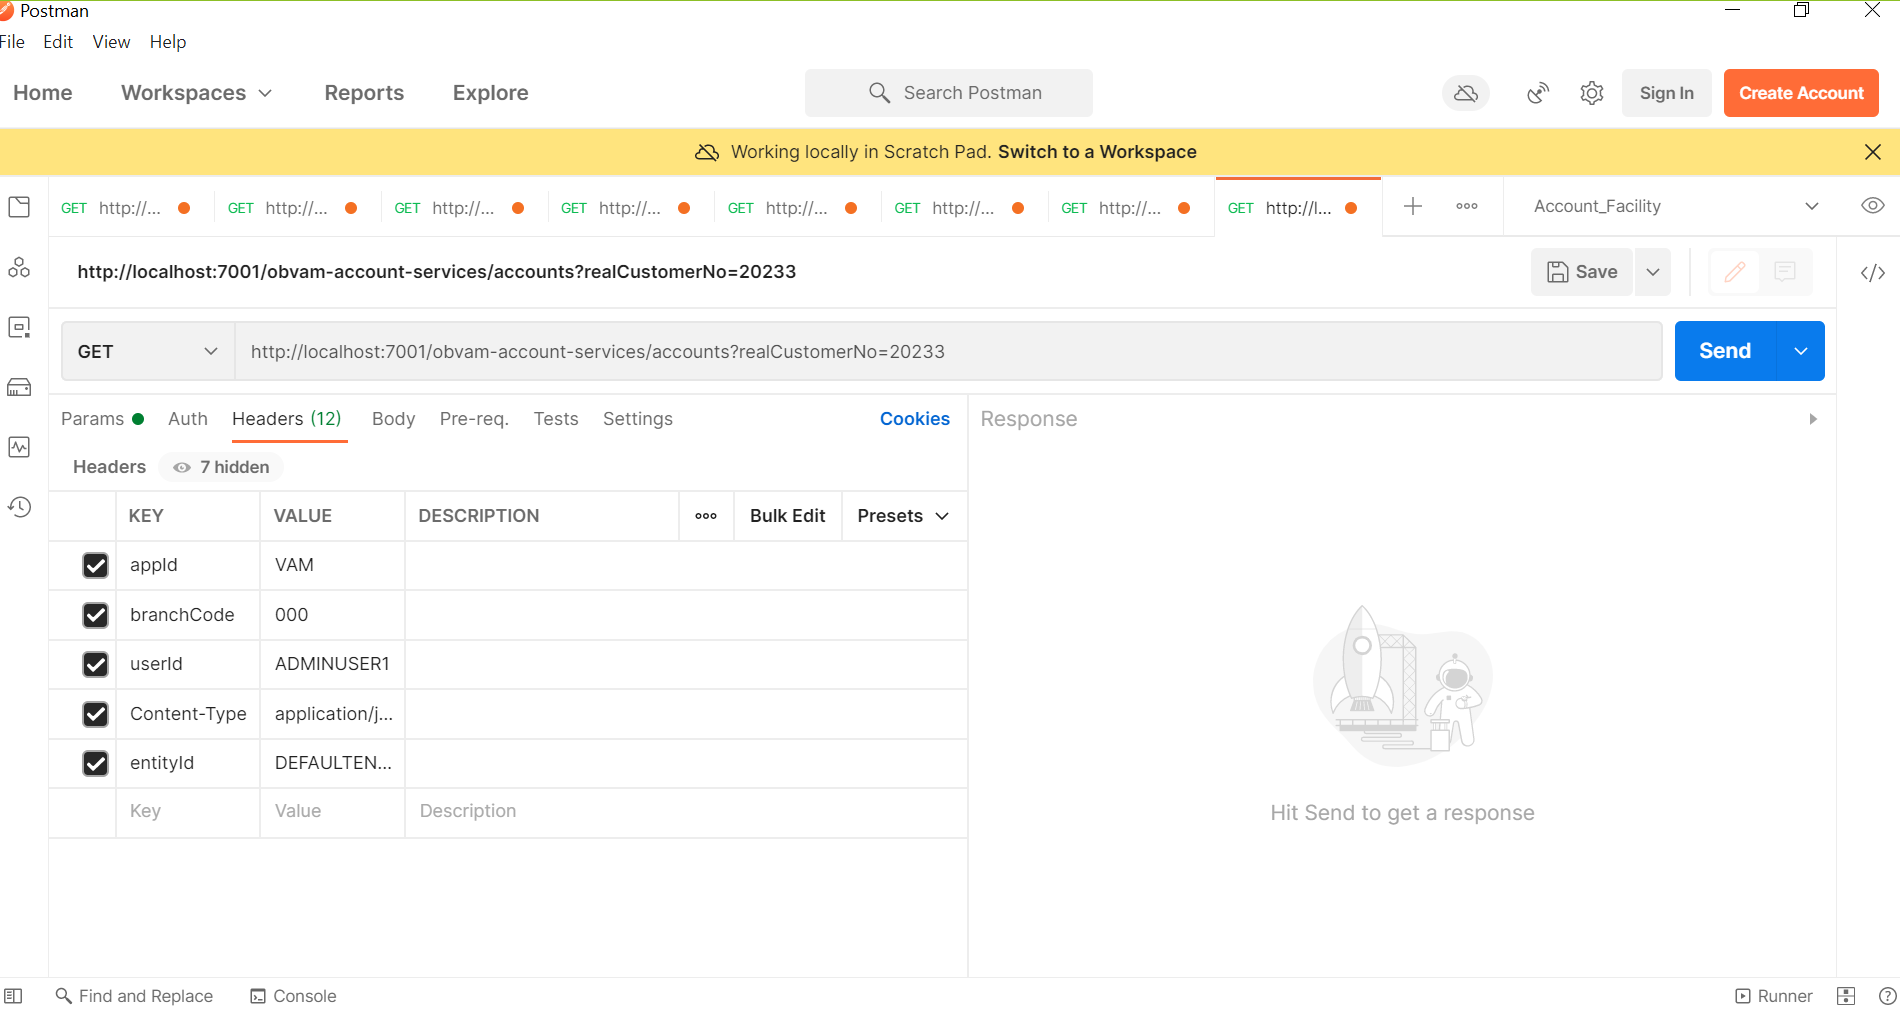Image resolution: width=1900 pixels, height=1011 pixels.
Task: Go to the Reports page
Action: [x=364, y=93]
